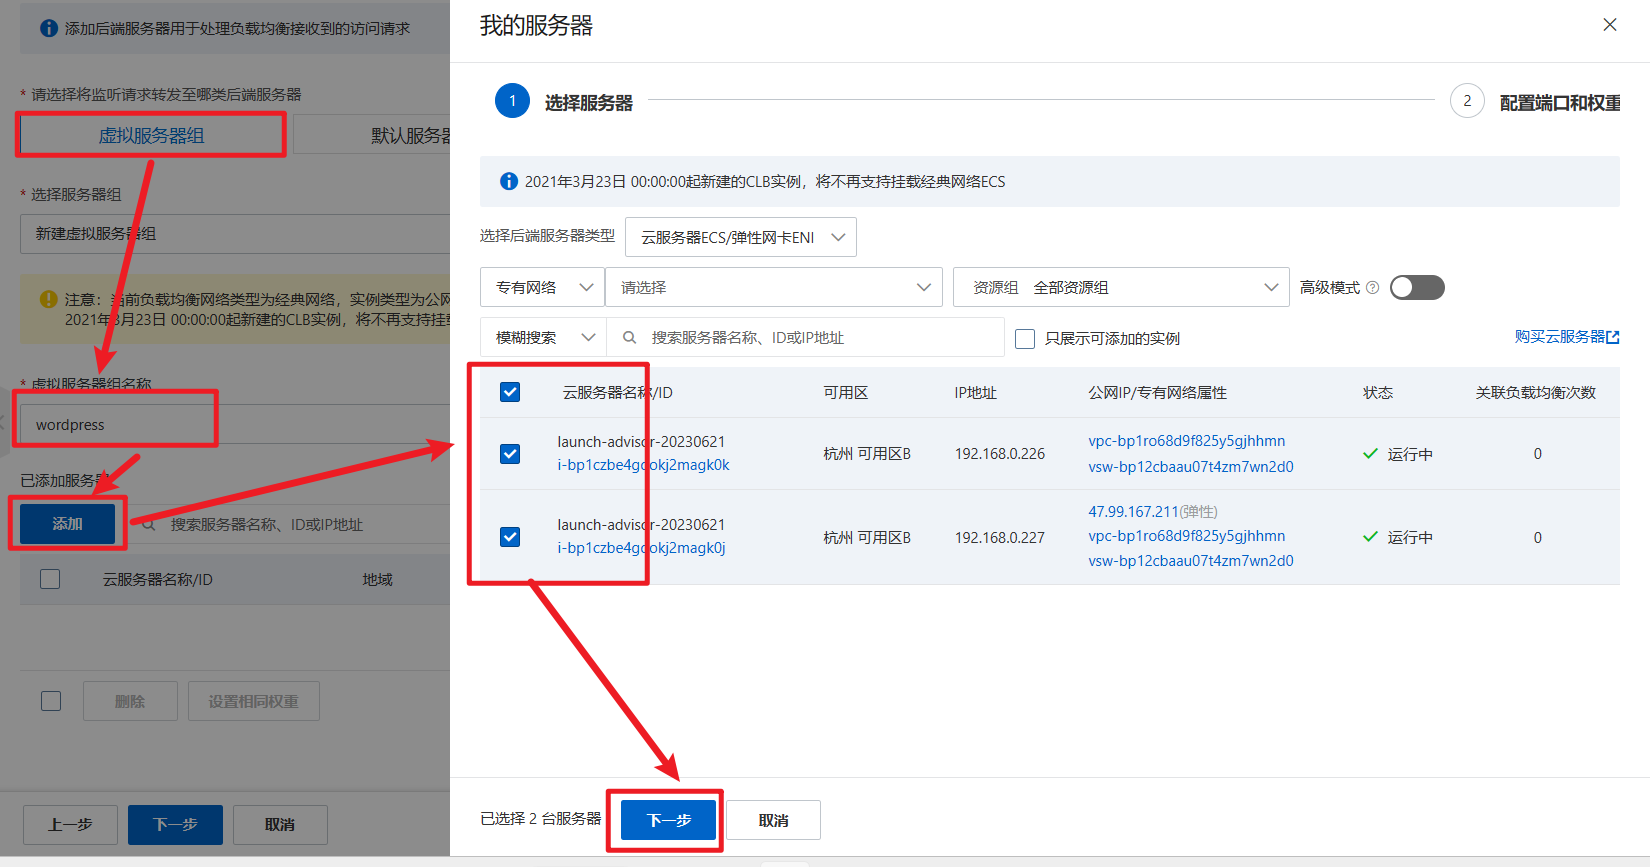Click IP 192.168.0.227 cell
Image resolution: width=1650 pixels, height=867 pixels.
(1000, 538)
